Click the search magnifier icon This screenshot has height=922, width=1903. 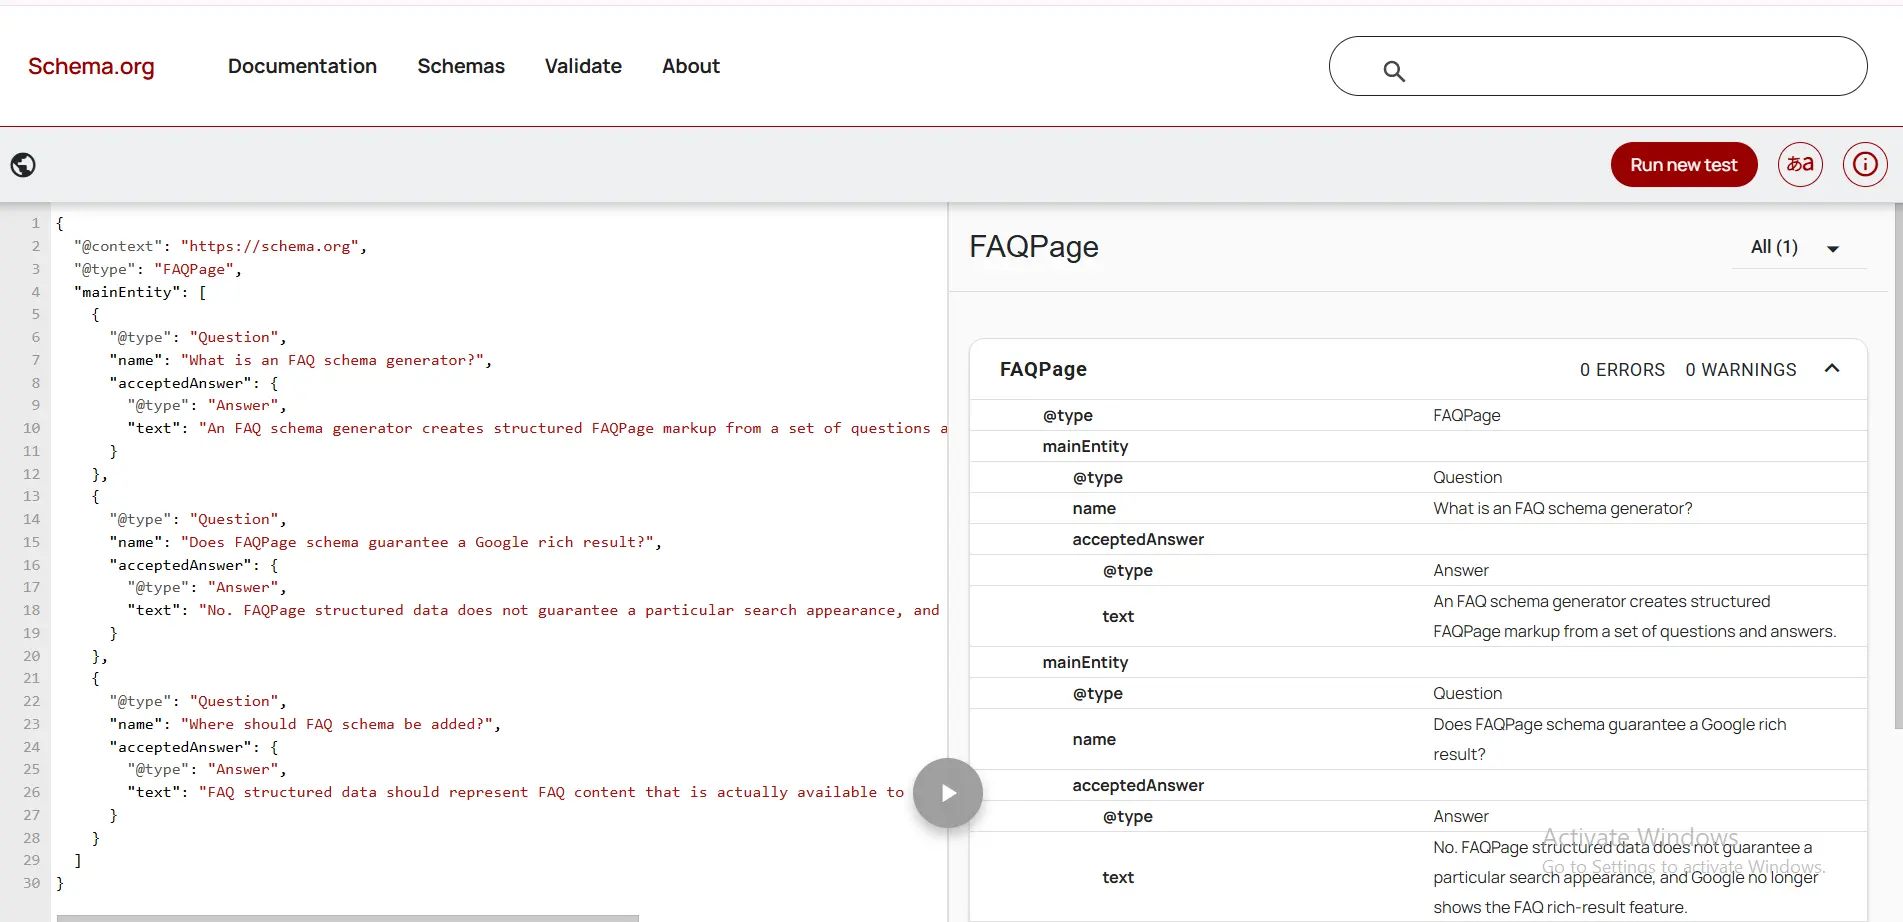tap(1394, 71)
